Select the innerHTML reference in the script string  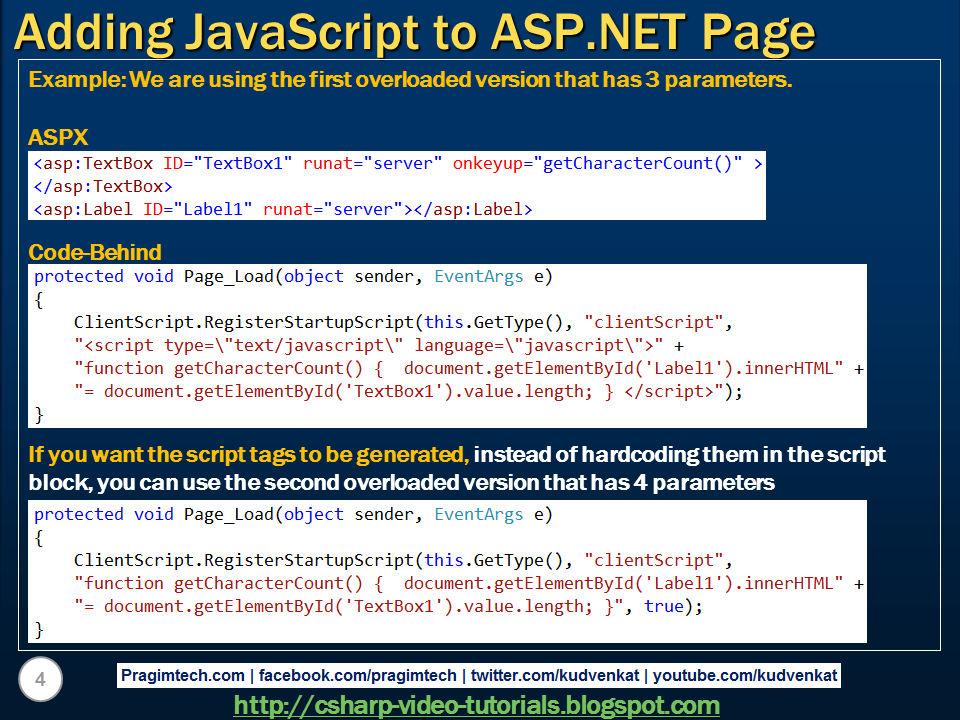tap(790, 368)
